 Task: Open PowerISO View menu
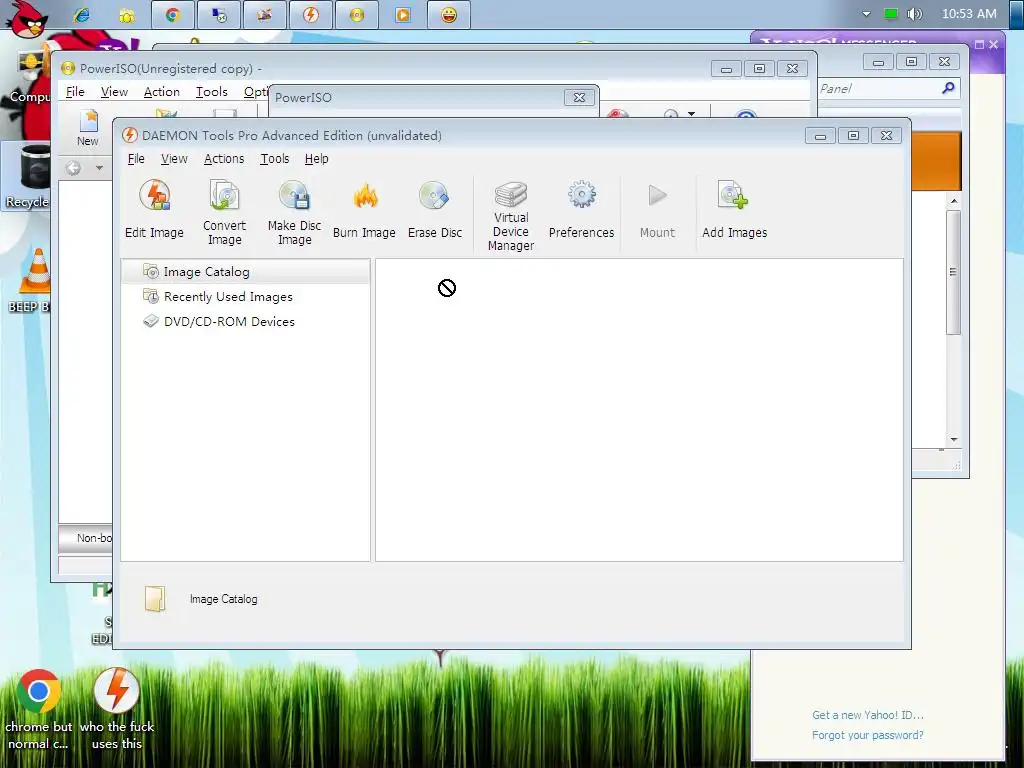(x=114, y=92)
